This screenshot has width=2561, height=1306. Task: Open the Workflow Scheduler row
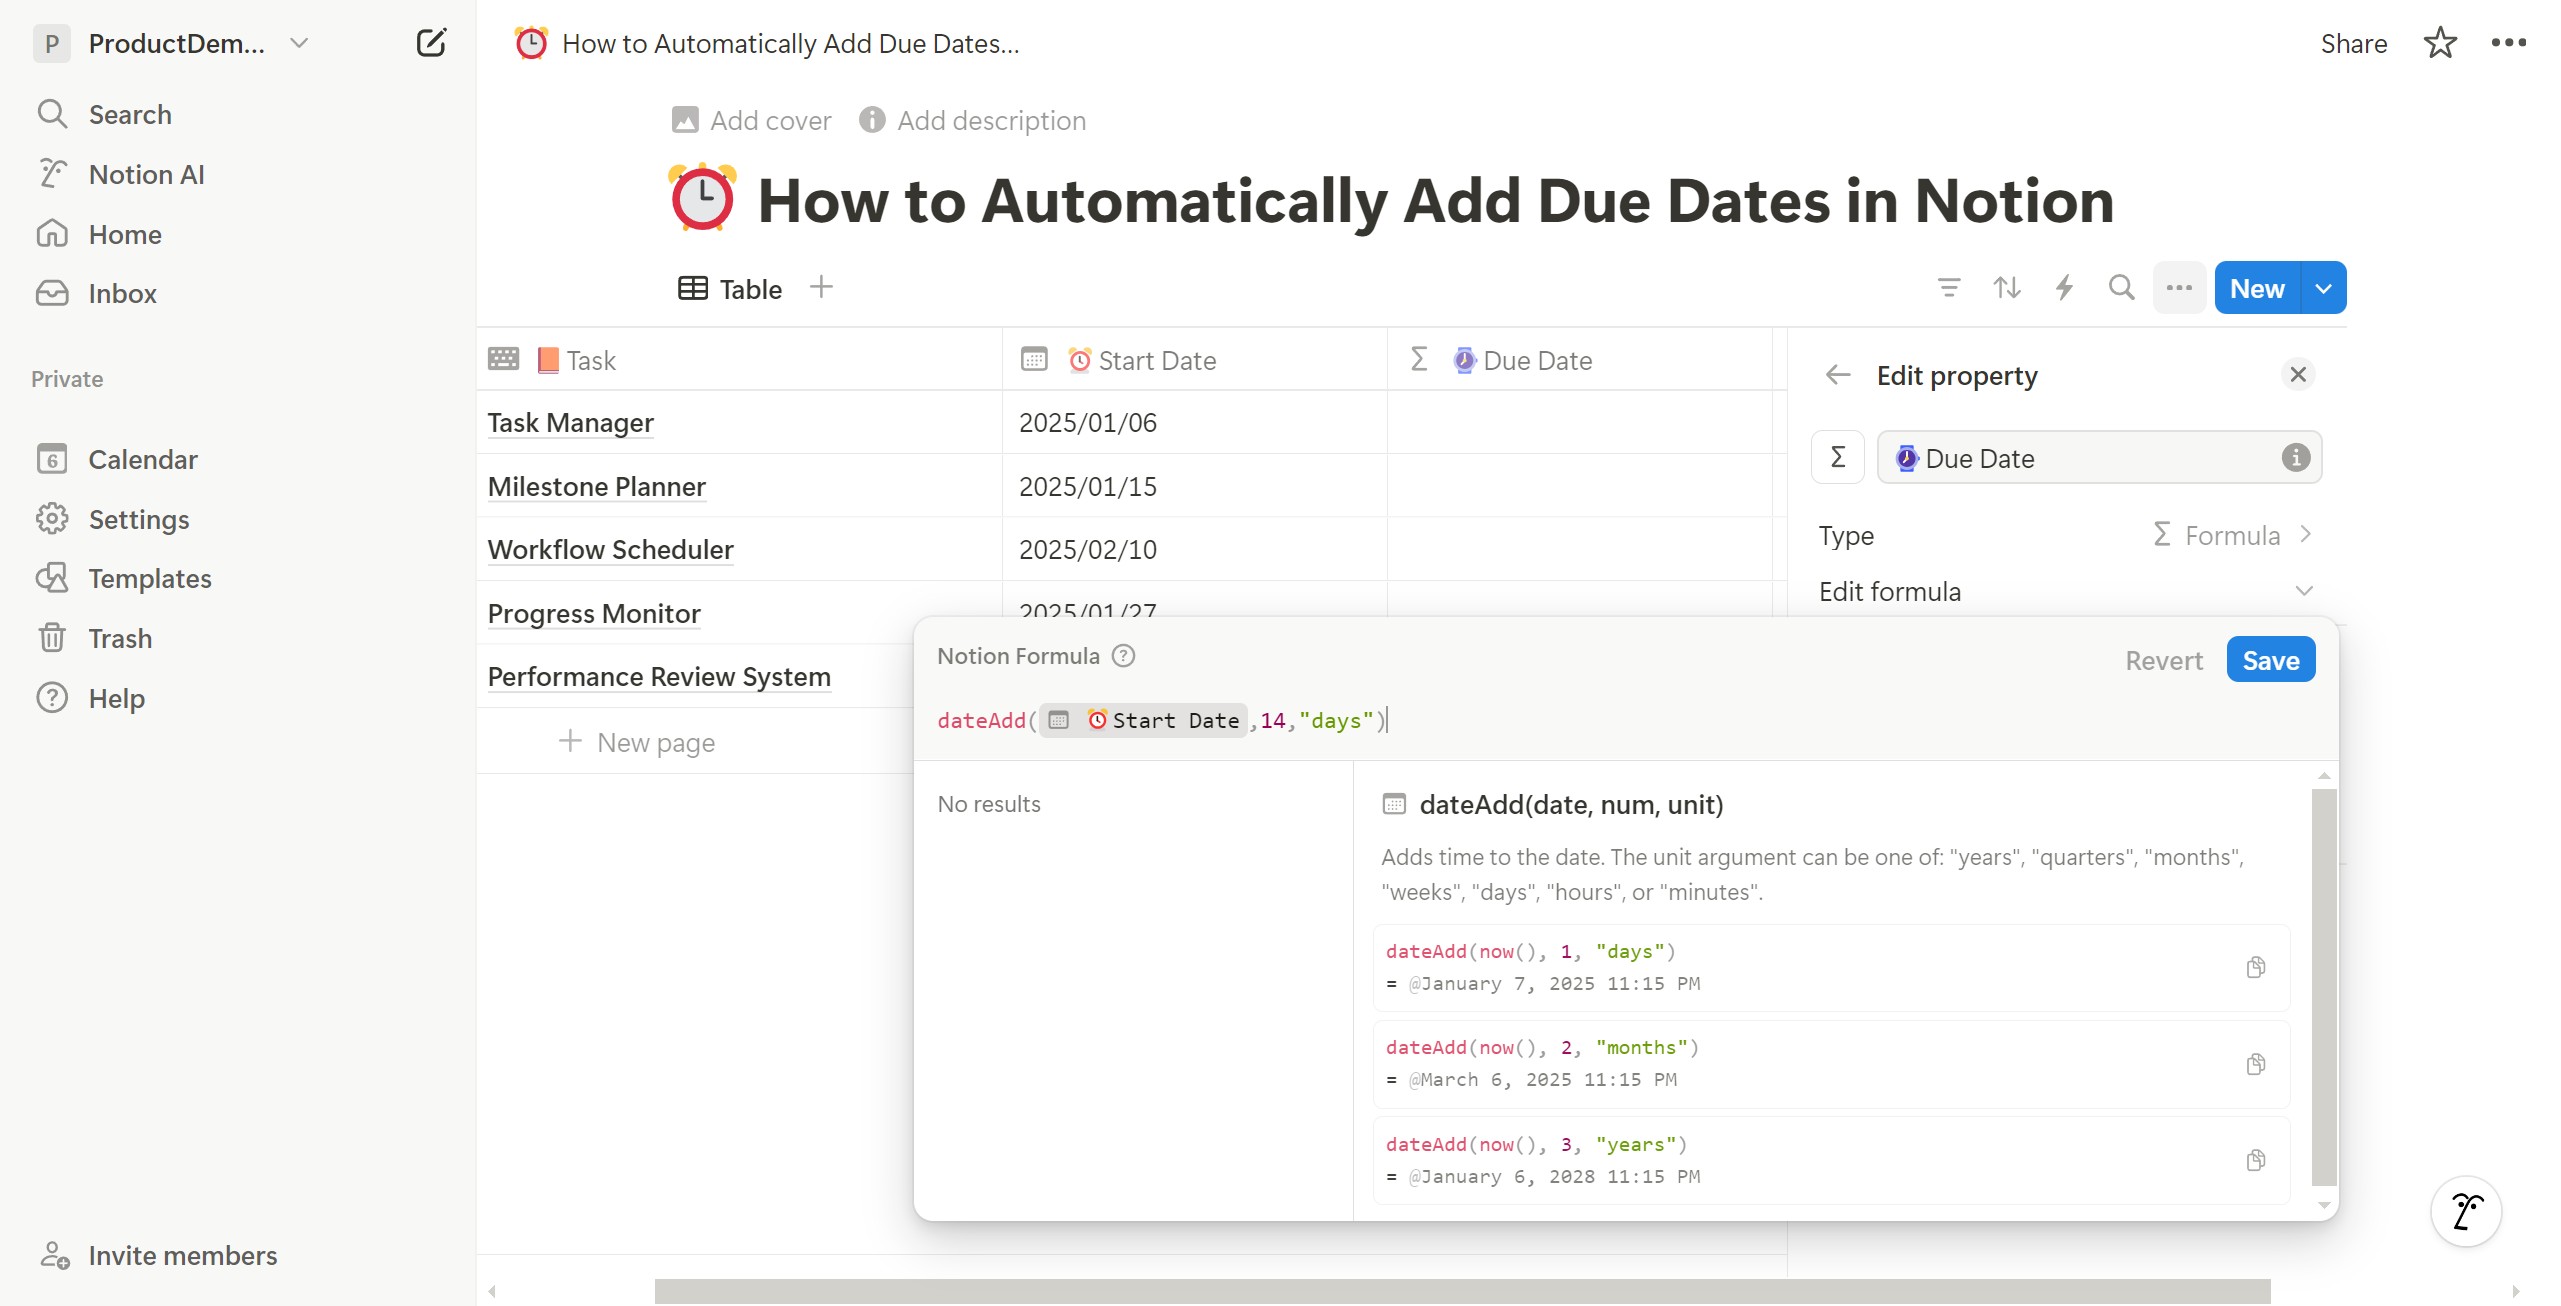coord(610,549)
